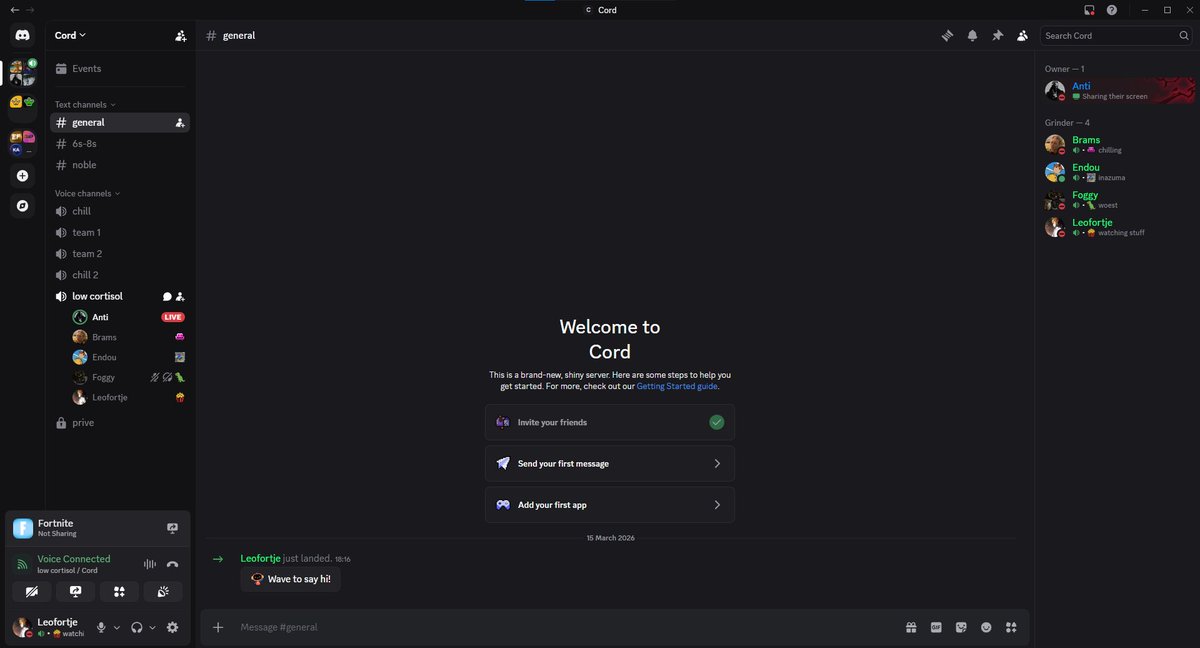The width and height of the screenshot is (1200, 648).
Task: Open the Getting Started guide link
Action: coord(677,386)
